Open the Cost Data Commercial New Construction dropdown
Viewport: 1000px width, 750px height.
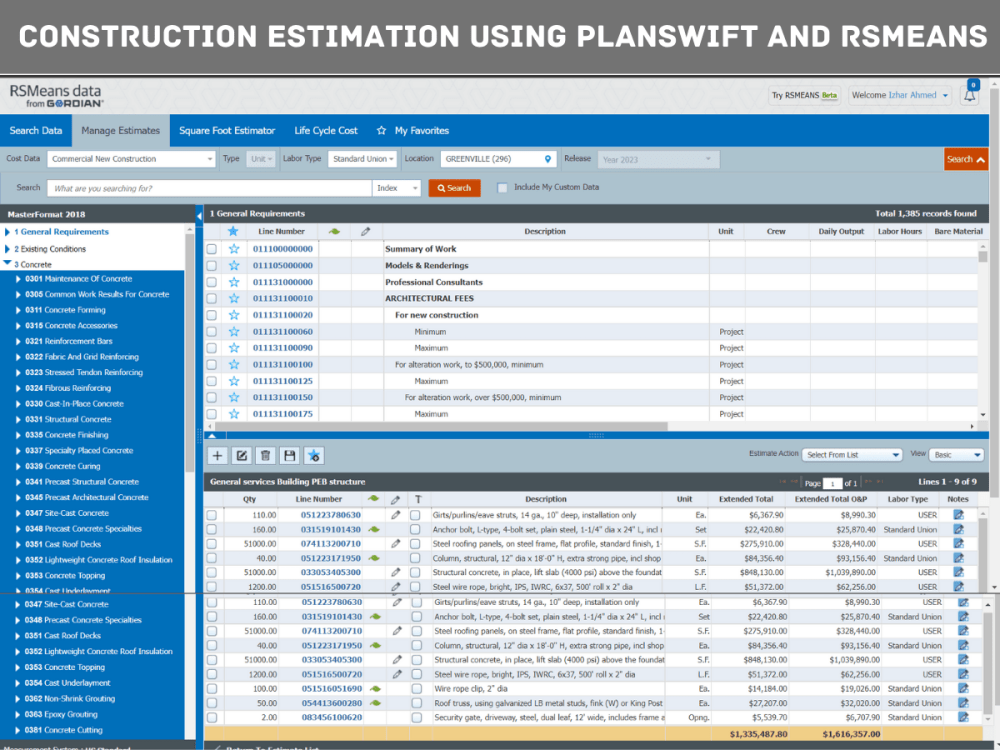click(131, 158)
